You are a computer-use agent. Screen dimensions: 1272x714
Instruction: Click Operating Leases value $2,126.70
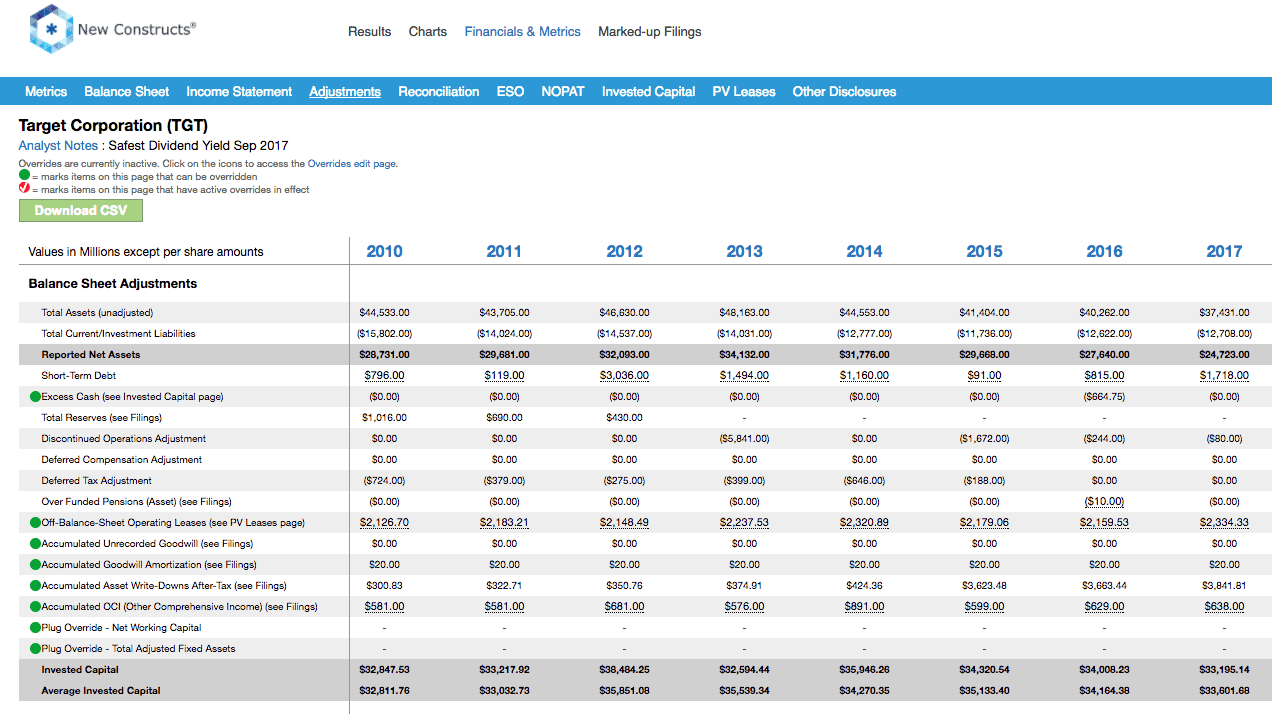[x=384, y=523]
